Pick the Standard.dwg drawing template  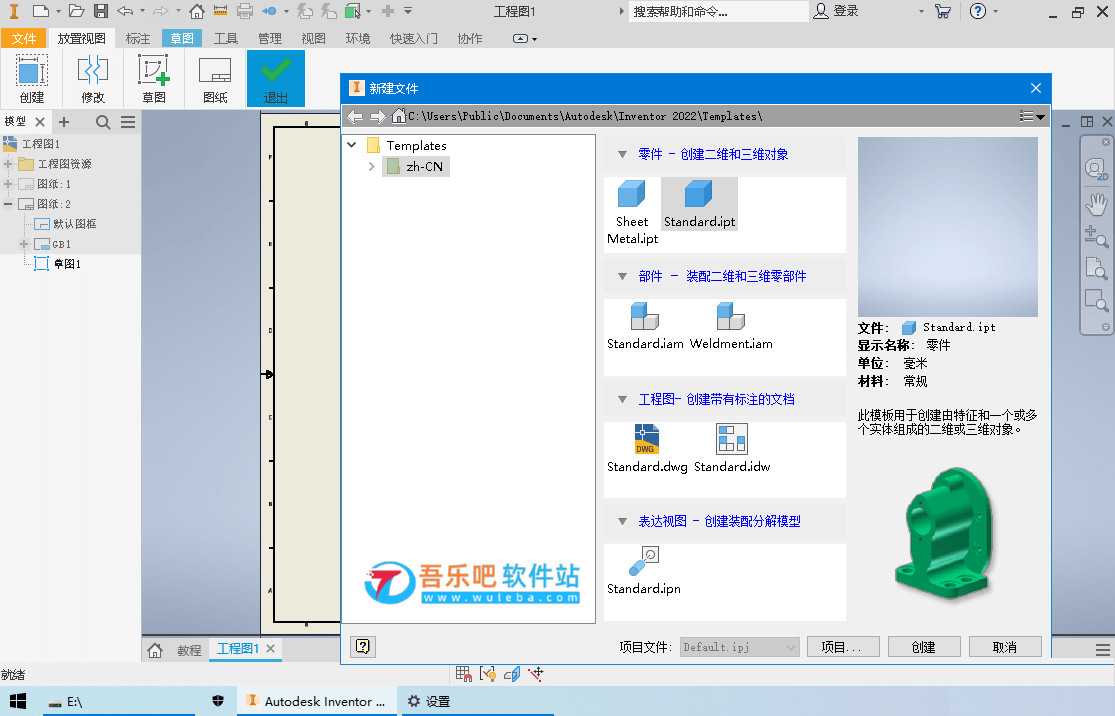tap(647, 449)
